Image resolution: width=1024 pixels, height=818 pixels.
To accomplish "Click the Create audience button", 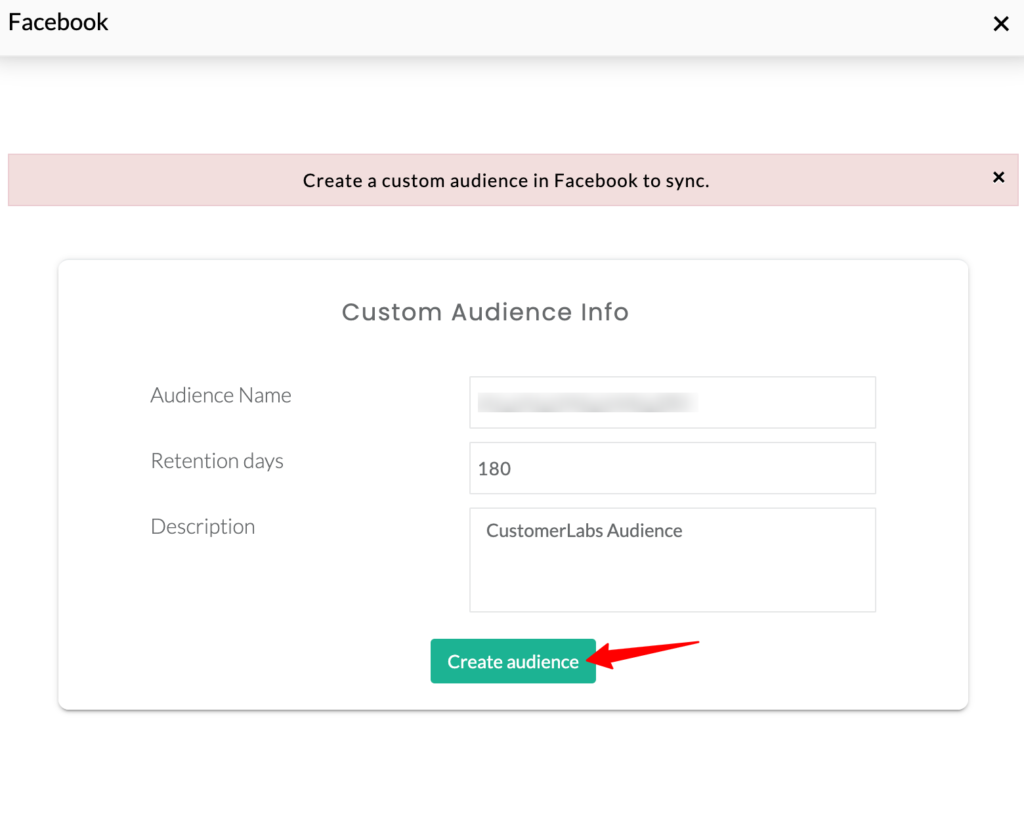I will 513,661.
